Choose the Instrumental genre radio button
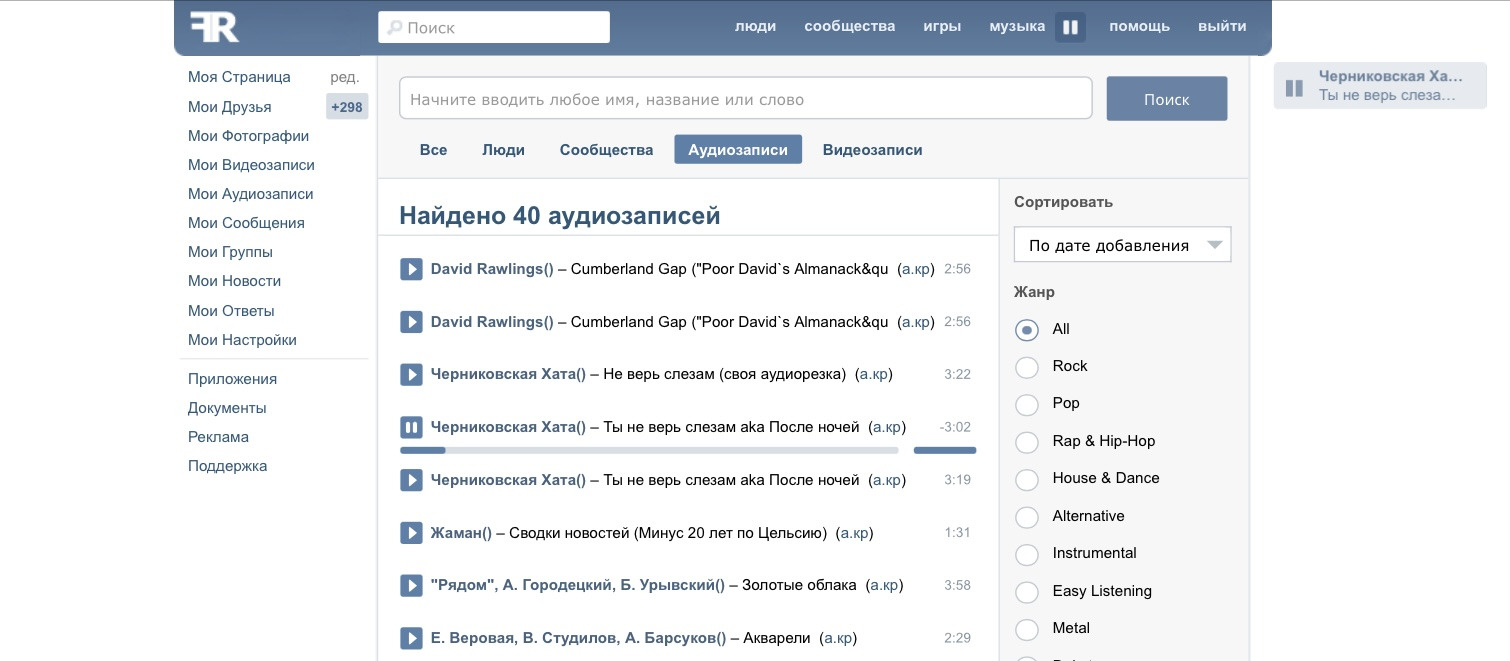The image size is (1510, 661). point(1027,554)
